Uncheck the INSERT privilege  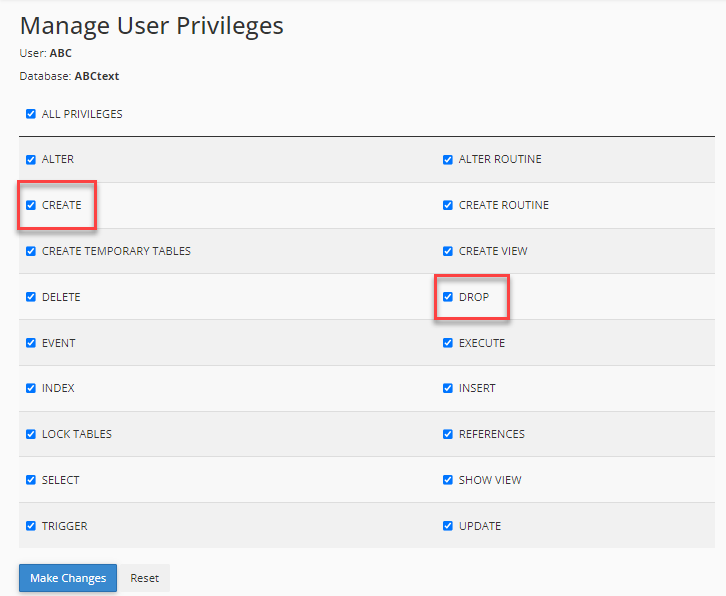pyautogui.click(x=448, y=388)
